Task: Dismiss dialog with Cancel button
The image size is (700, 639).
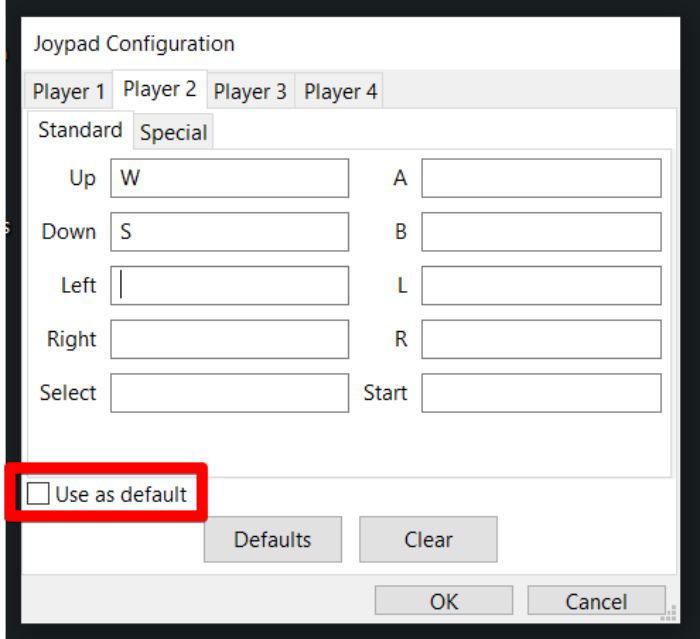Action: click(x=596, y=601)
